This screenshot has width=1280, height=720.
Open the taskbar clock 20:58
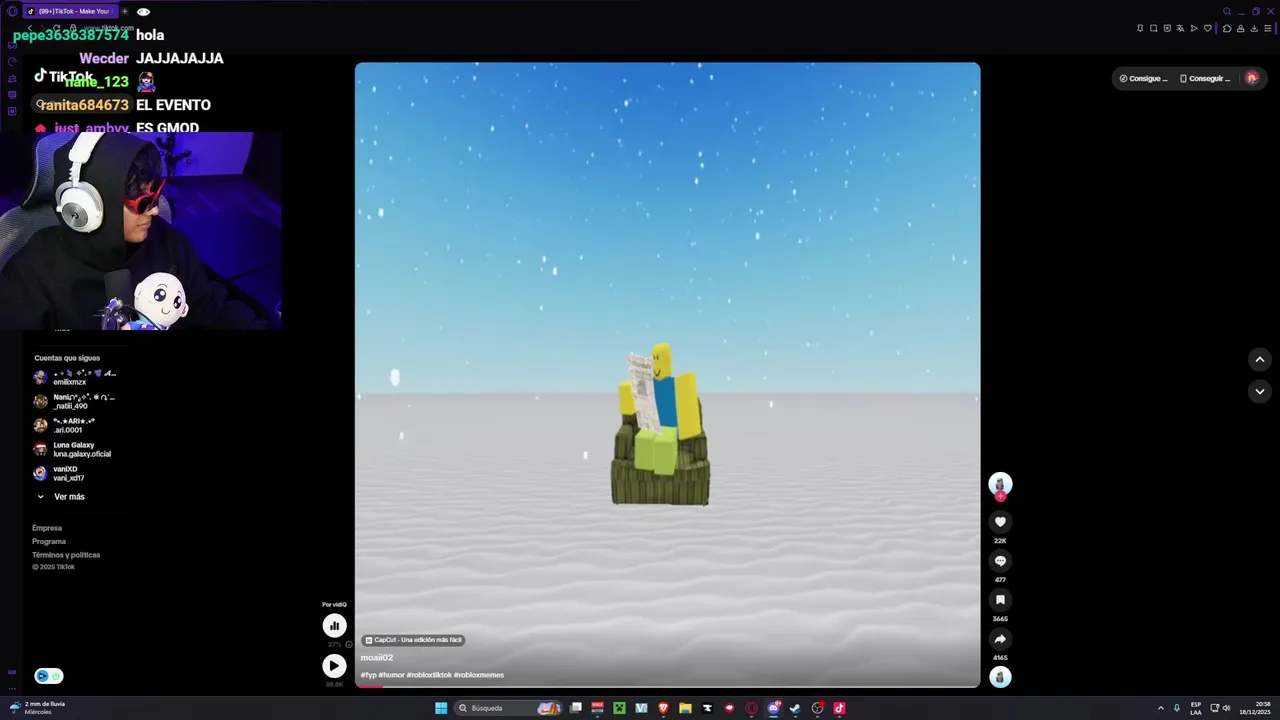tap(1255, 708)
